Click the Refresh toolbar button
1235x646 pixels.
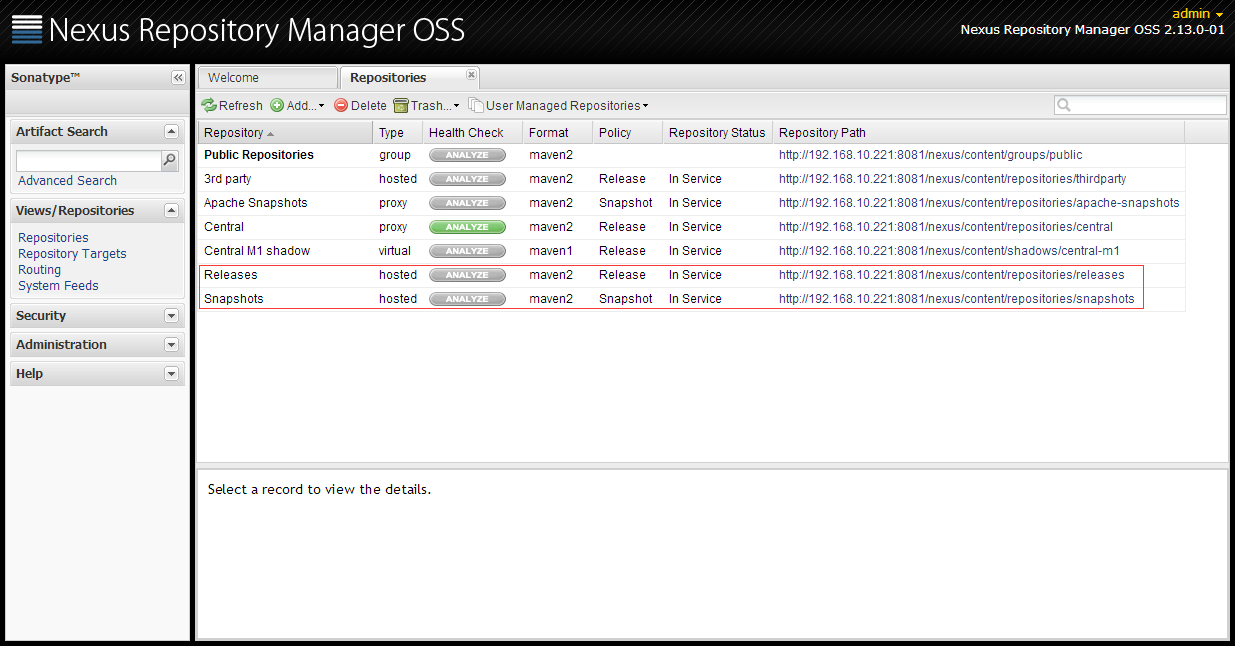(232, 105)
